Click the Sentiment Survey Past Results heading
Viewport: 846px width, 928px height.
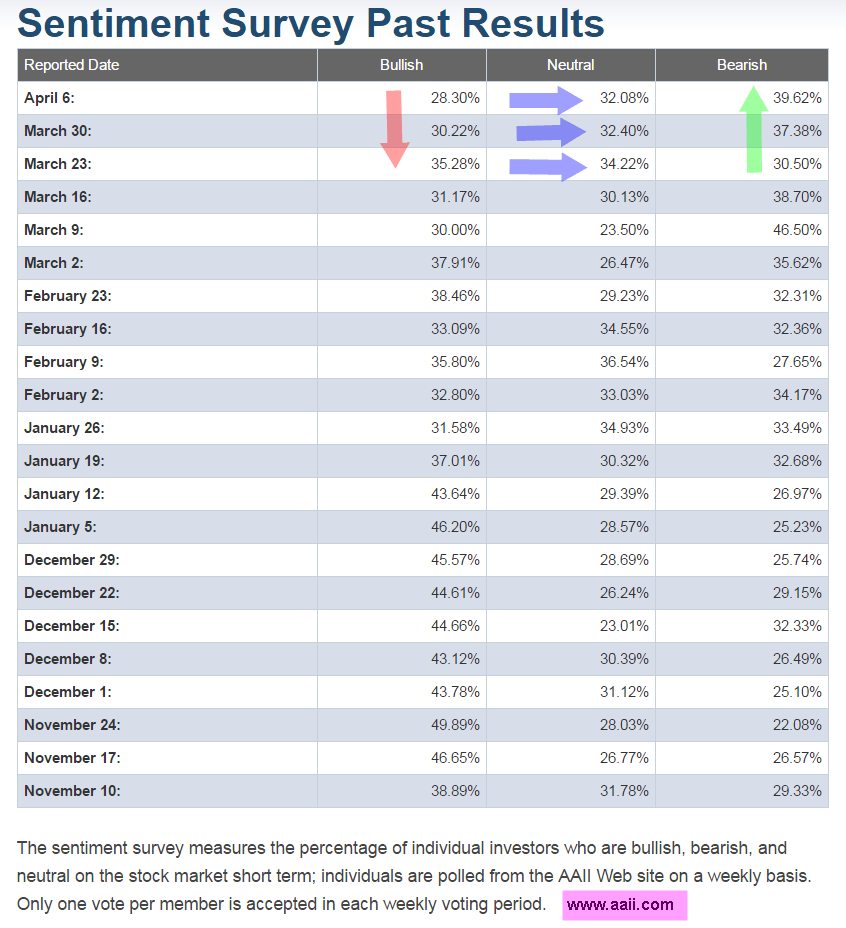point(311,23)
